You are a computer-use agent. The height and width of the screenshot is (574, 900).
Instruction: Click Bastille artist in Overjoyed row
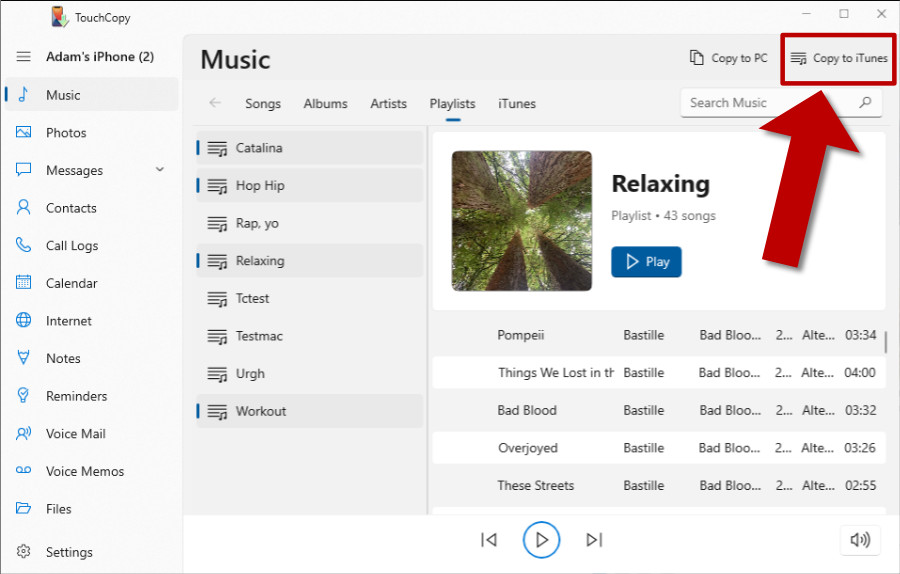[x=643, y=448]
